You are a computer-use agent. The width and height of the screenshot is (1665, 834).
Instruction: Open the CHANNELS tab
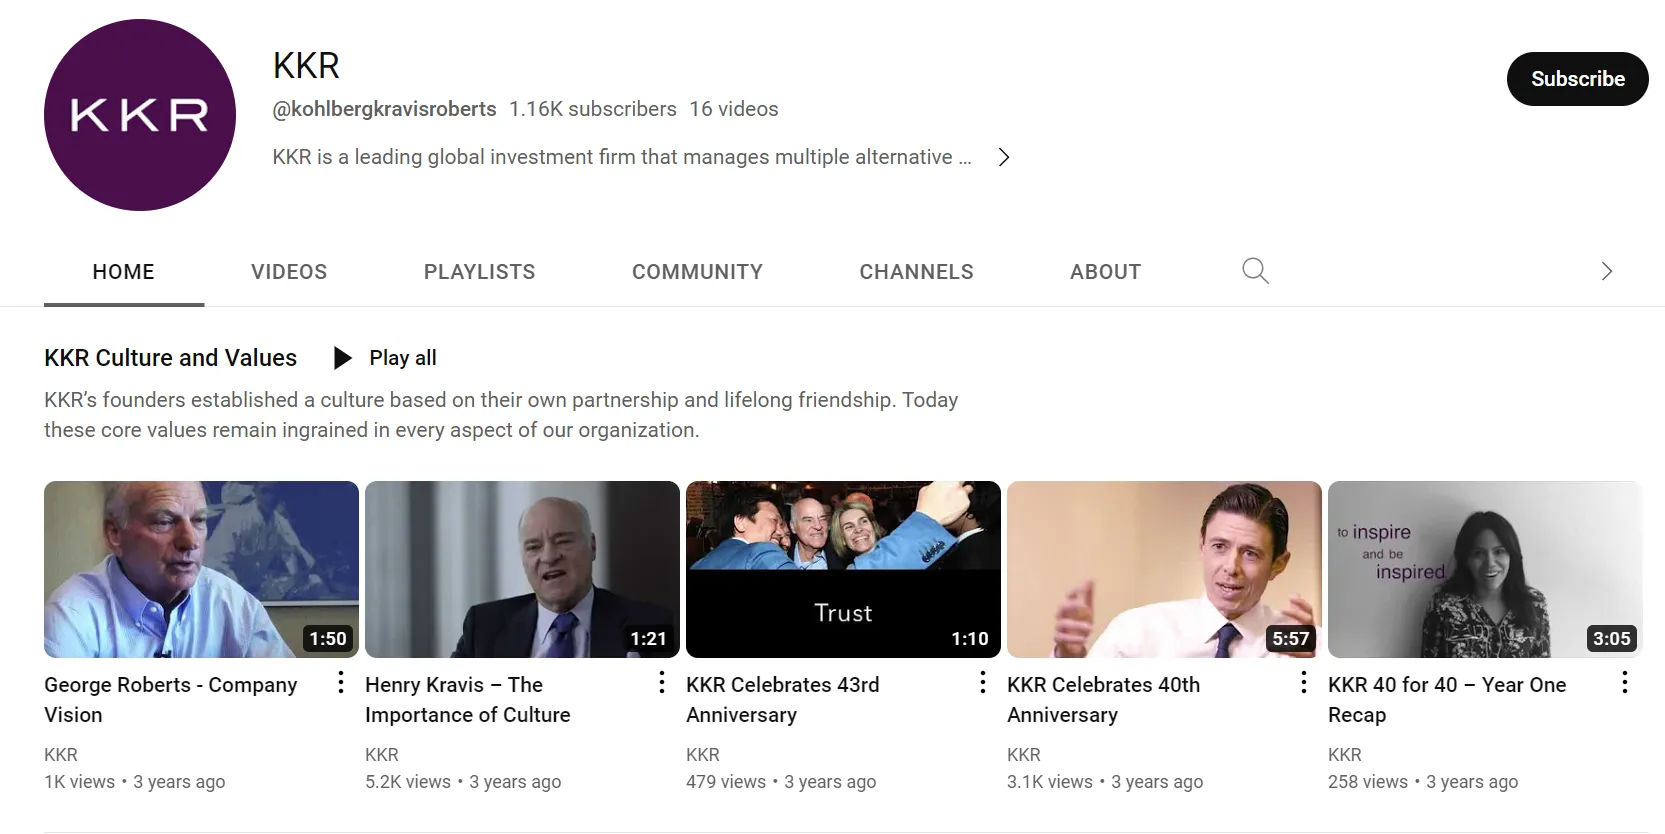[x=916, y=272]
